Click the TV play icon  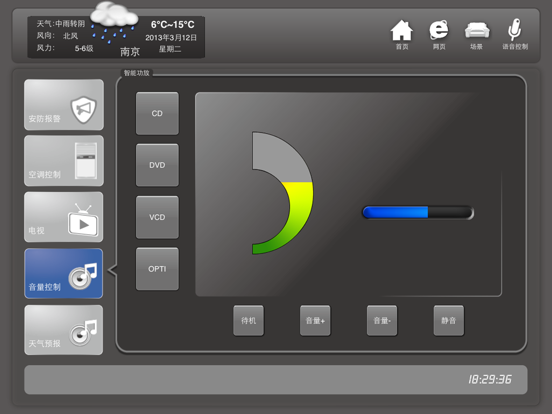[83, 220]
